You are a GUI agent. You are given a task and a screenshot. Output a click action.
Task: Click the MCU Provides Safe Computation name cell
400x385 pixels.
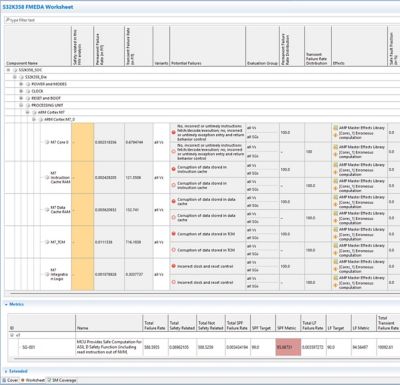click(x=109, y=347)
